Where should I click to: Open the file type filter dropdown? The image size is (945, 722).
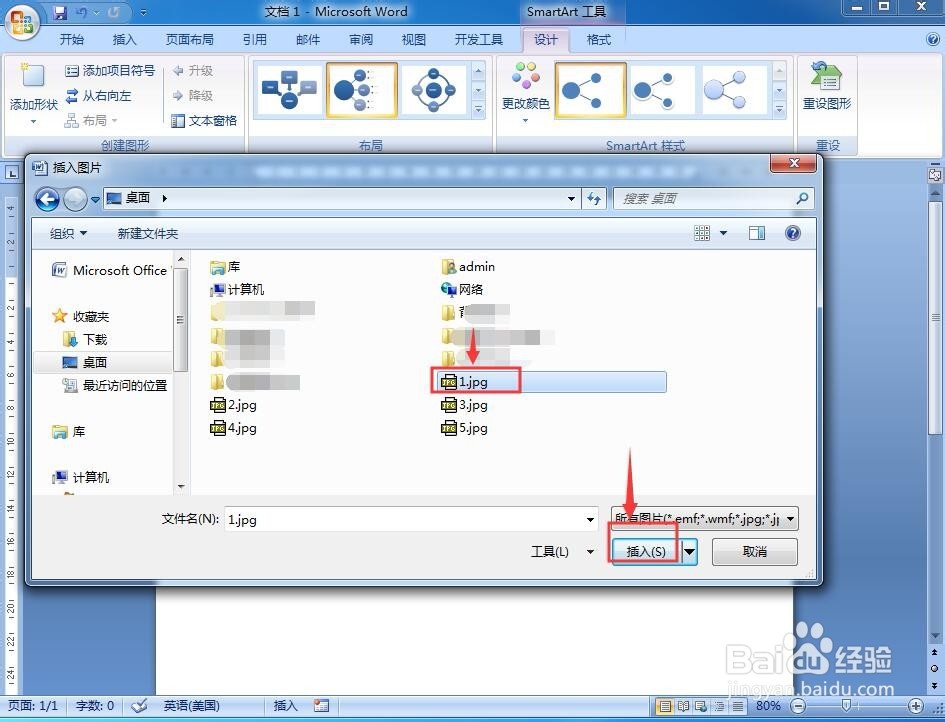pyautogui.click(x=705, y=518)
